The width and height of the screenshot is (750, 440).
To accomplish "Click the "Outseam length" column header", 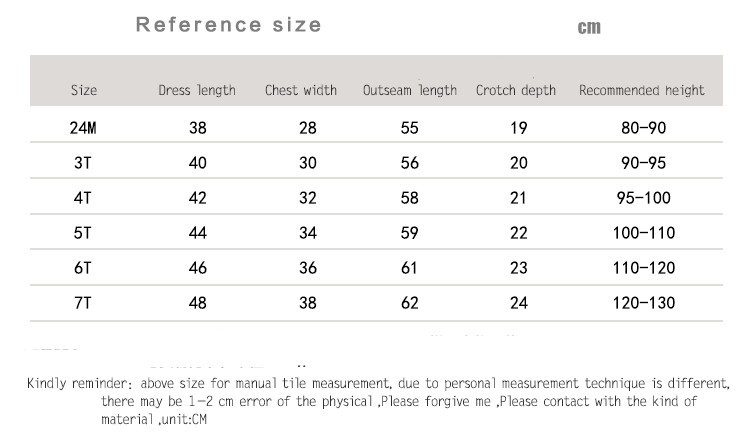I will 410,90.
